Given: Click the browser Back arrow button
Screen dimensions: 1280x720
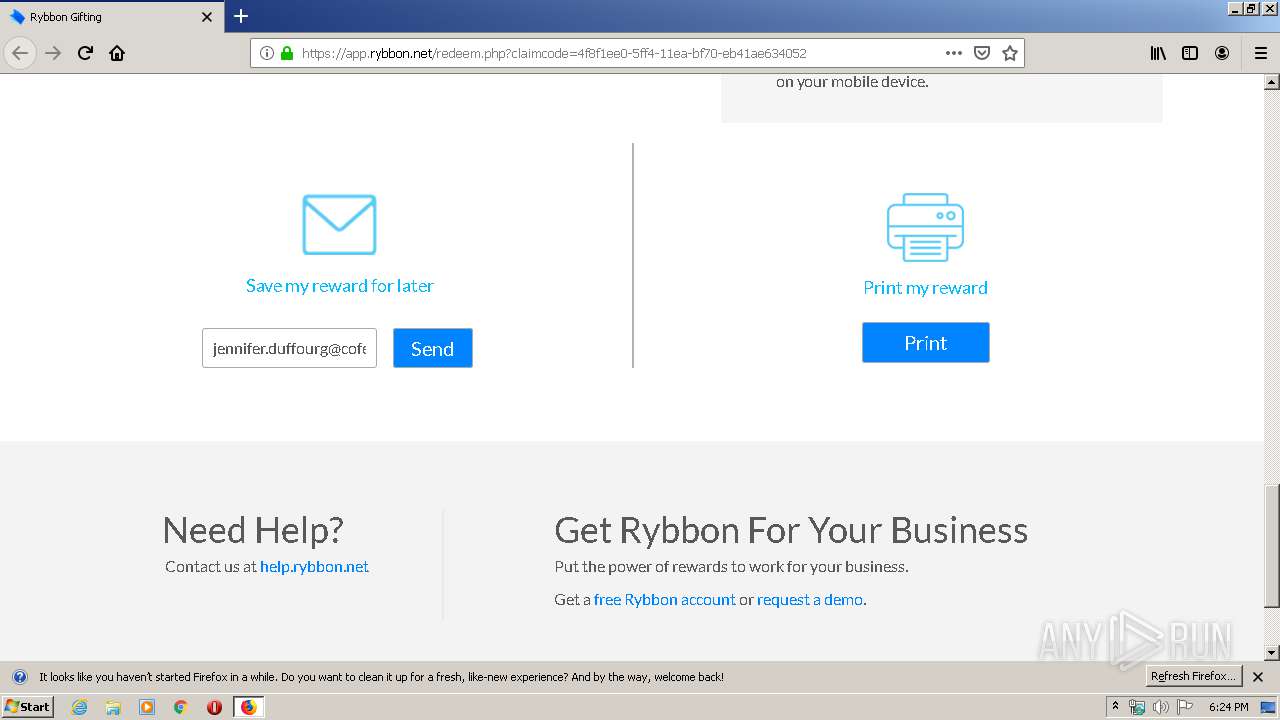Looking at the screenshot, I should pos(20,53).
